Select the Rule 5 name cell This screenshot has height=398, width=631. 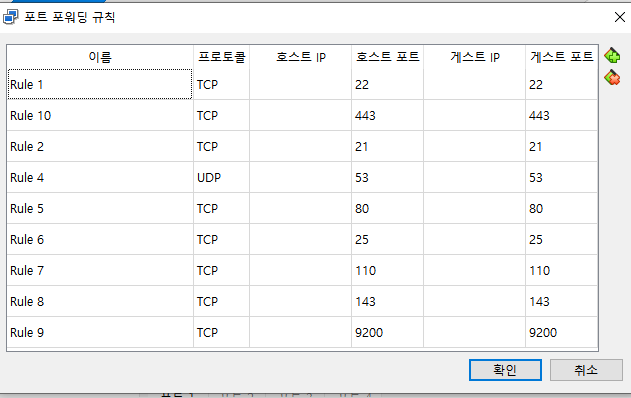(x=100, y=208)
